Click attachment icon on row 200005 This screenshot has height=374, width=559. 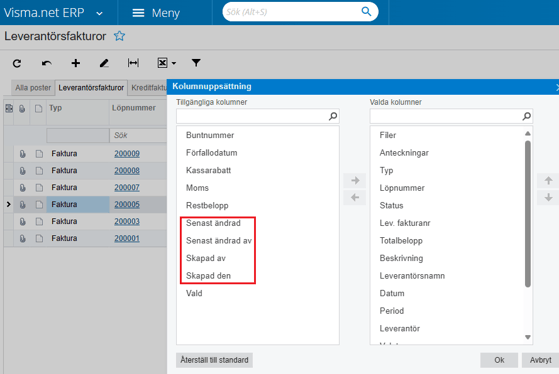(x=22, y=205)
